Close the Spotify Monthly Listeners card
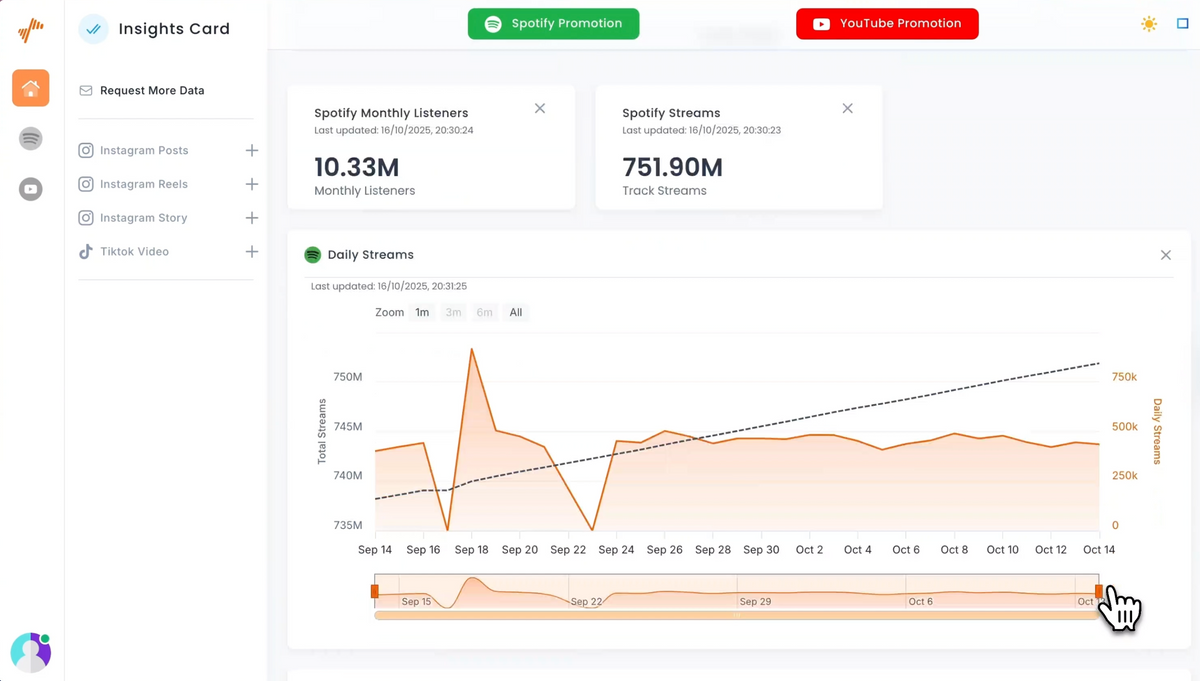The width and height of the screenshot is (1200, 681). 540,109
